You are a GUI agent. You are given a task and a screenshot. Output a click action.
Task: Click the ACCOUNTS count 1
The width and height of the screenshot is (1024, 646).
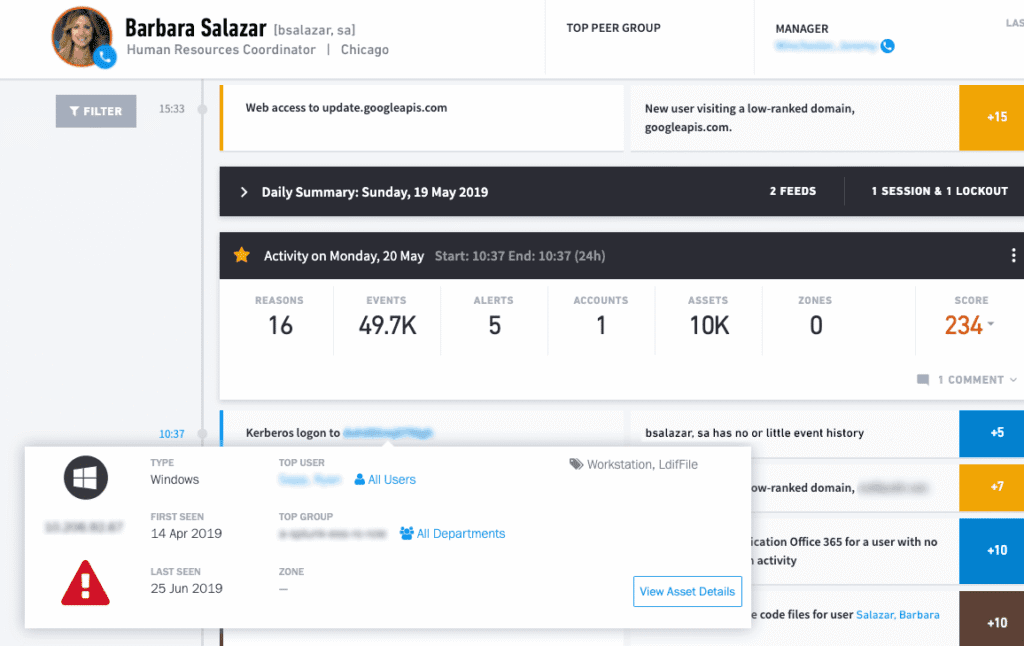click(601, 325)
